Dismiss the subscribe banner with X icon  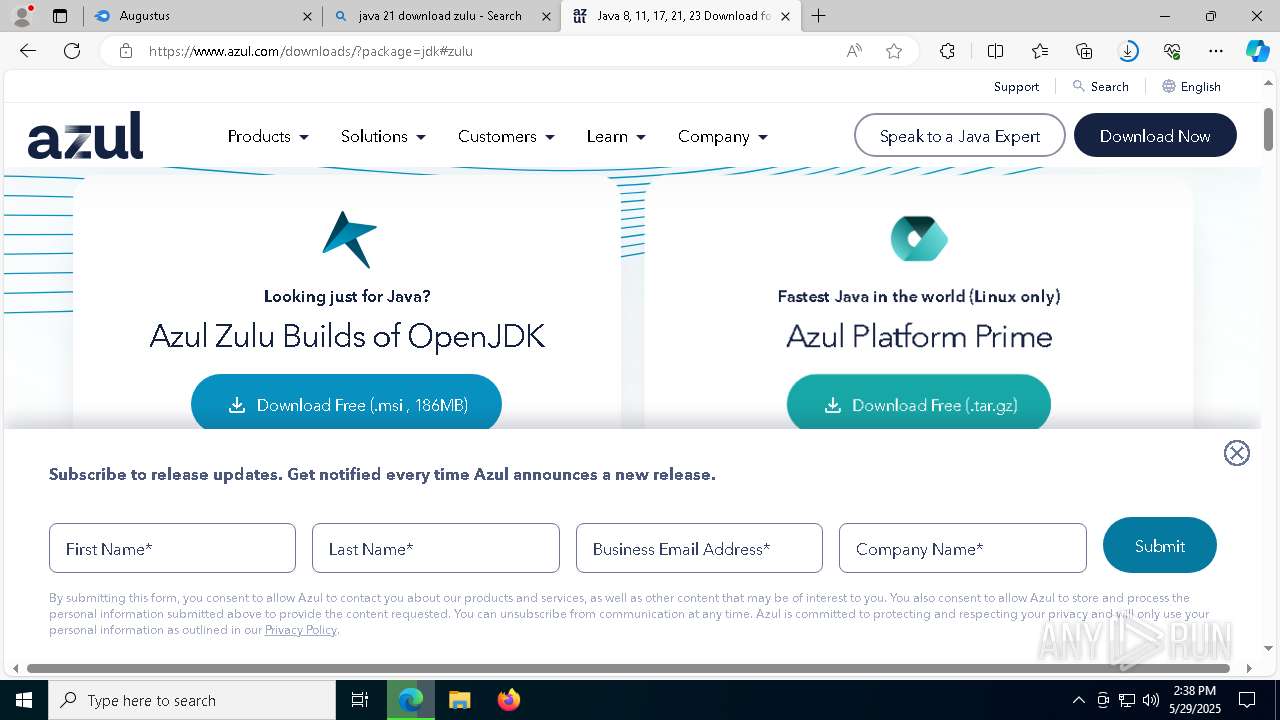pos(1237,453)
